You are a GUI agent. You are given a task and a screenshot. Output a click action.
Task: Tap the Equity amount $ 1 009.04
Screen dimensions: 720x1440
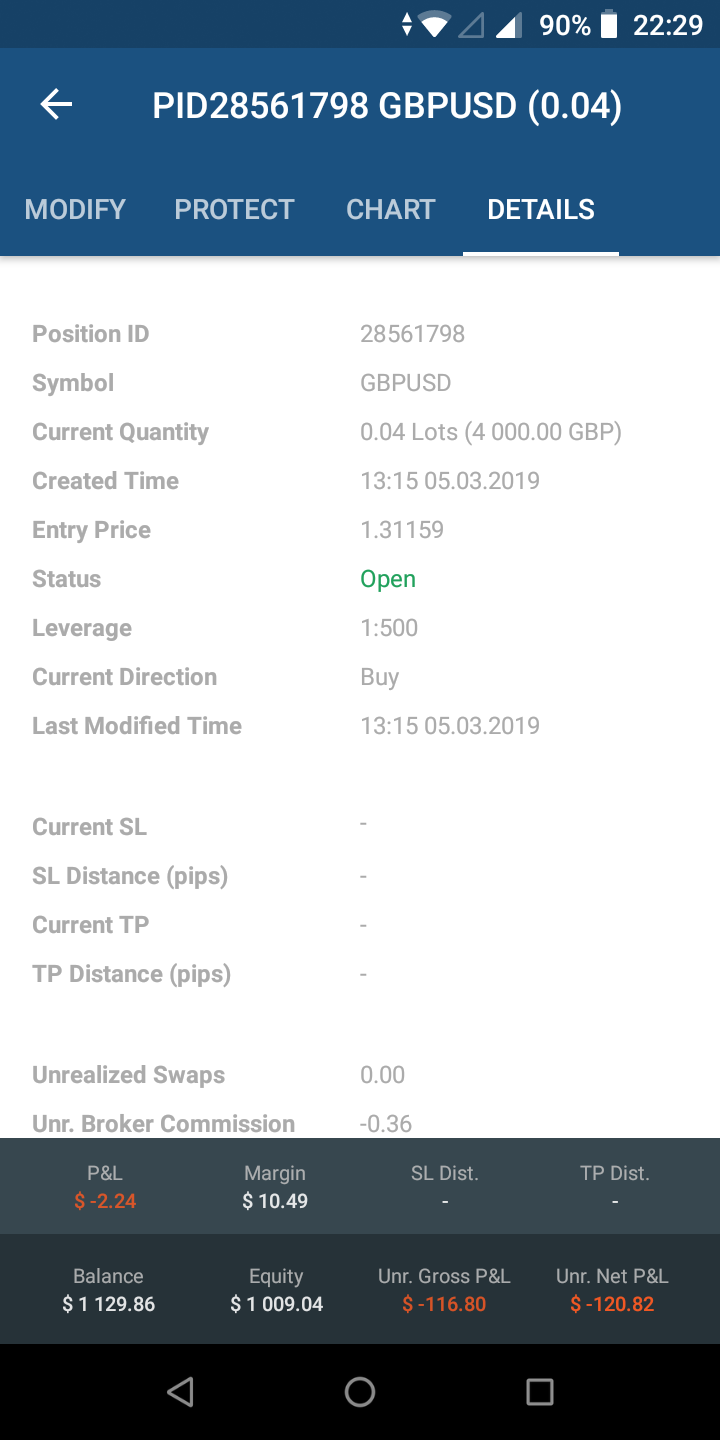(x=276, y=1304)
